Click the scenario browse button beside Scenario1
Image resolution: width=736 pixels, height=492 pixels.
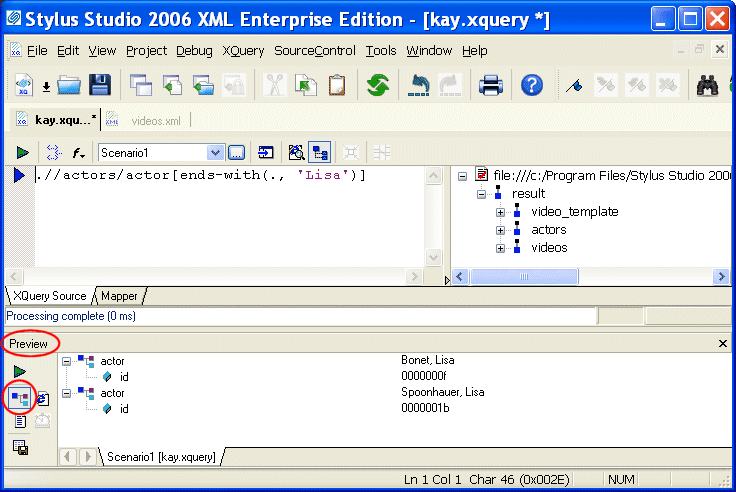237,153
